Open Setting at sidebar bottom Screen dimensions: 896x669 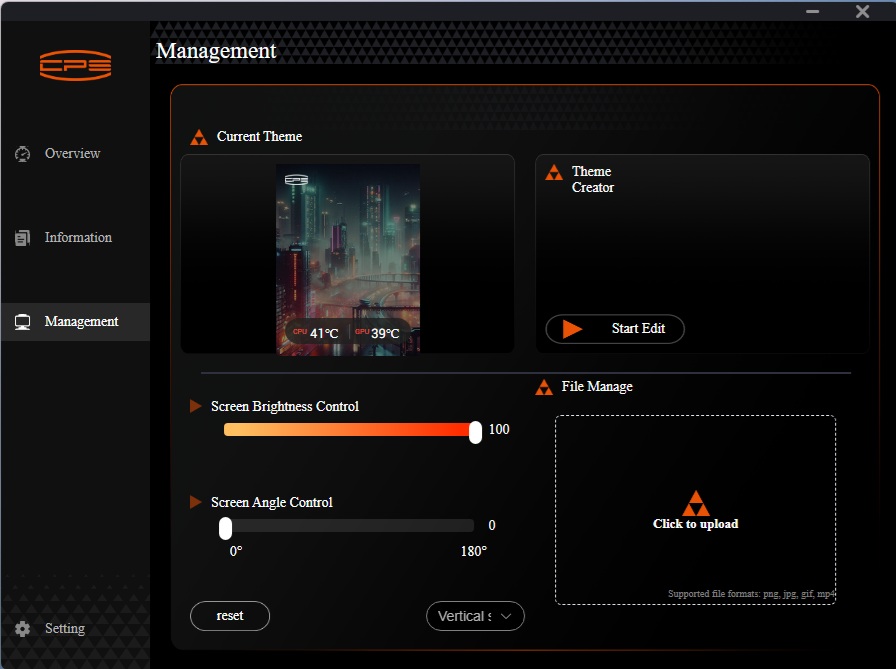point(75,628)
